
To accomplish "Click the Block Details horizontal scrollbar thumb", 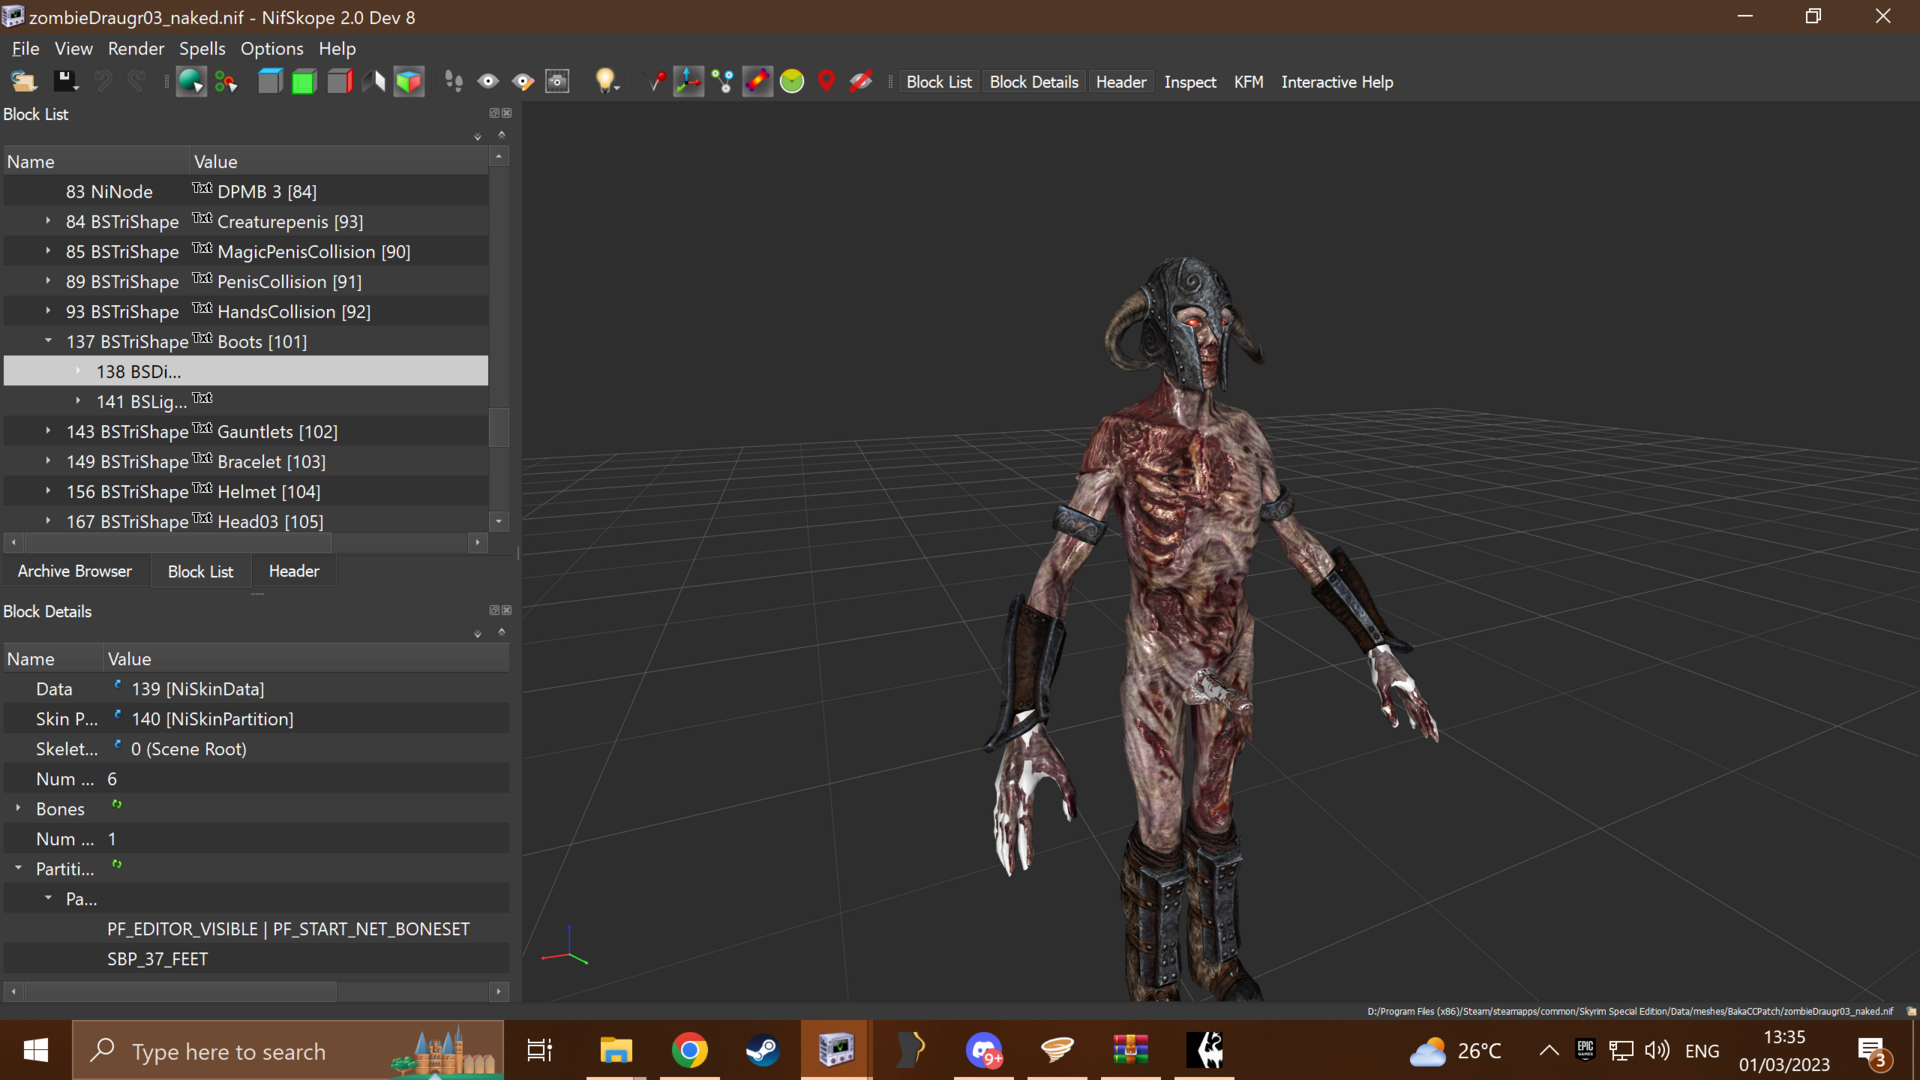I will click(x=180, y=991).
